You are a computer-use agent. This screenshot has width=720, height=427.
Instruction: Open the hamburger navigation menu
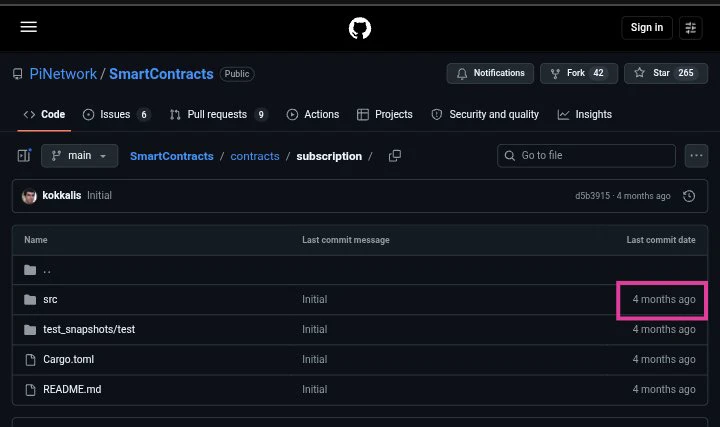[x=28, y=27]
